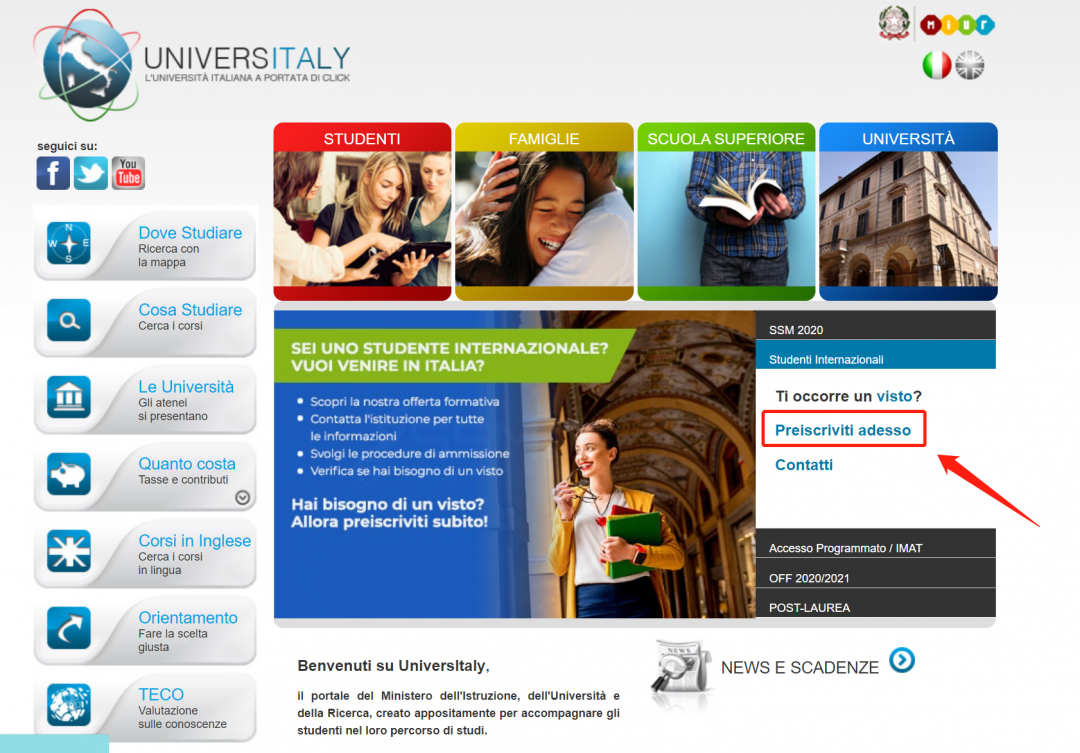Click the magnifier icon for Cosa Studiare
This screenshot has width=1080, height=753.
pyautogui.click(x=69, y=320)
